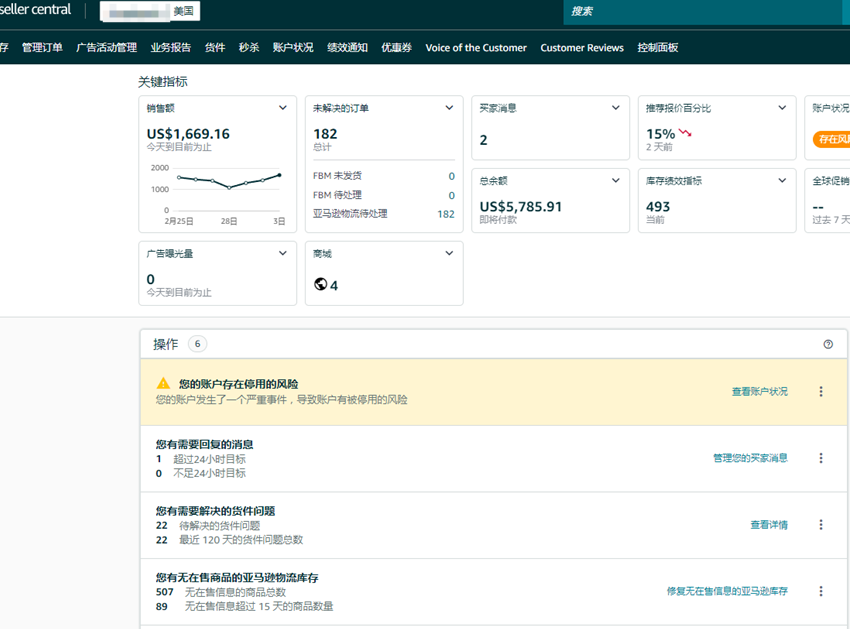Open more options for 您有需要回复的消息 row
Viewport: 850px width, 629px height.
coord(821,458)
